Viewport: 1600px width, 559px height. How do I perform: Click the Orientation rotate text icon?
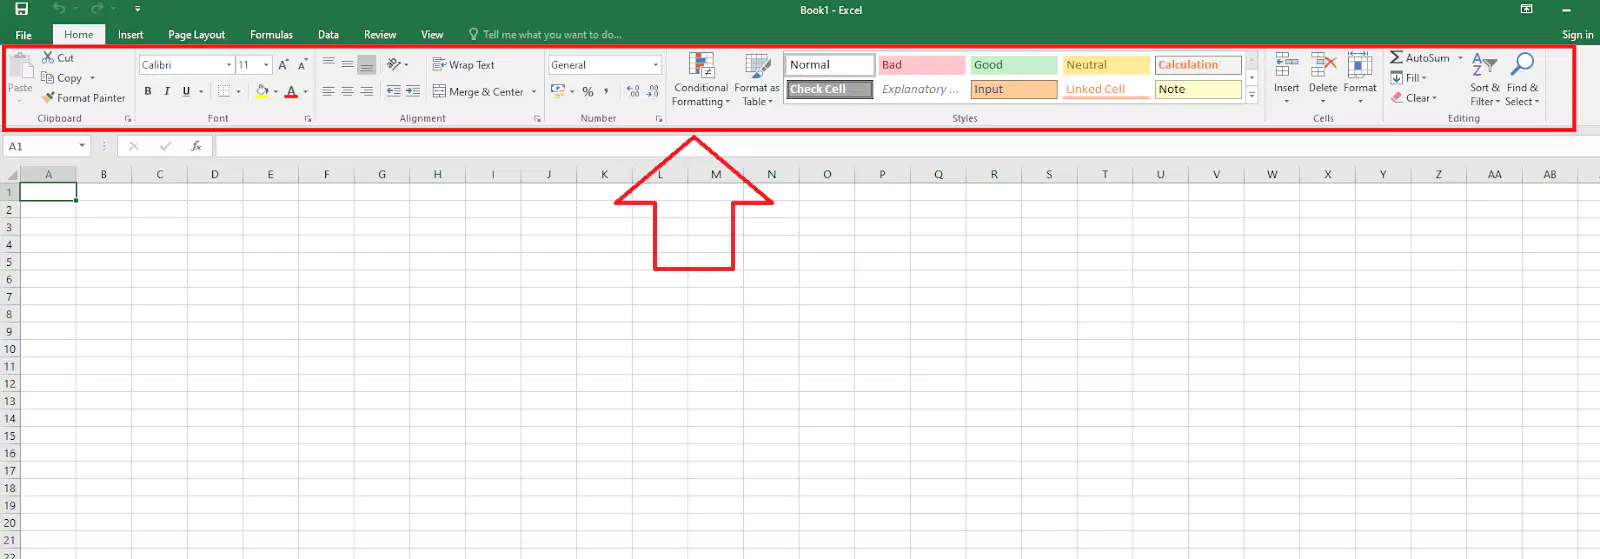tap(394, 64)
